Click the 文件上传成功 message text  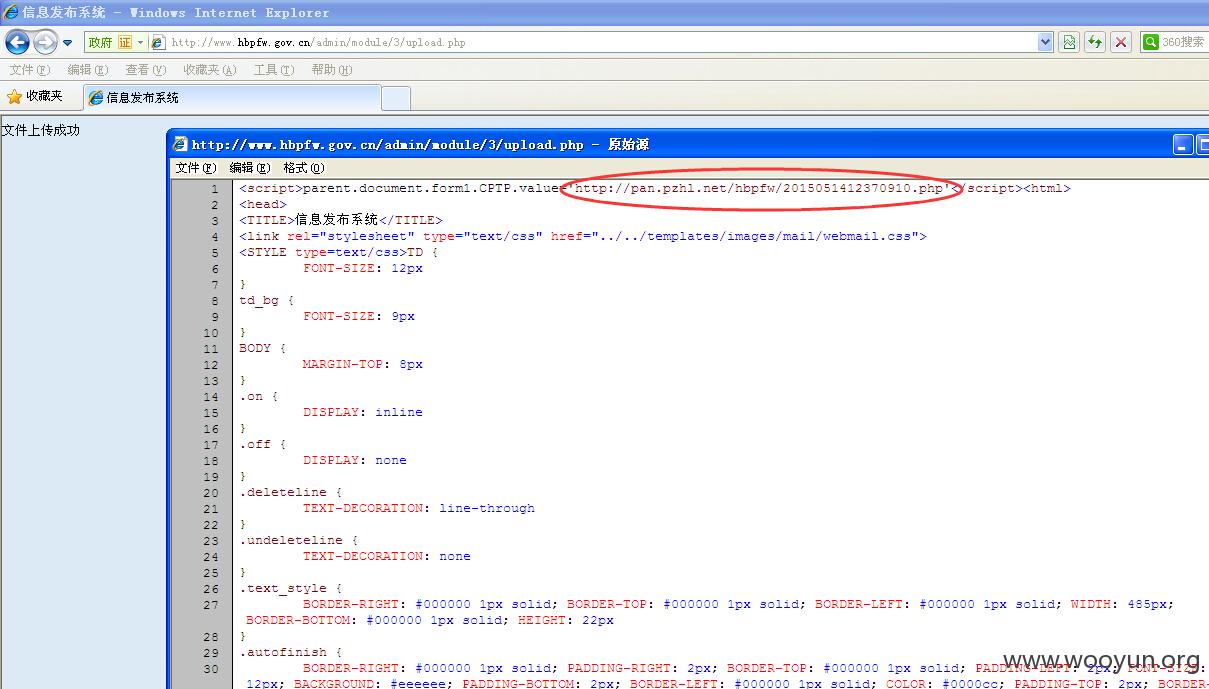pos(40,130)
